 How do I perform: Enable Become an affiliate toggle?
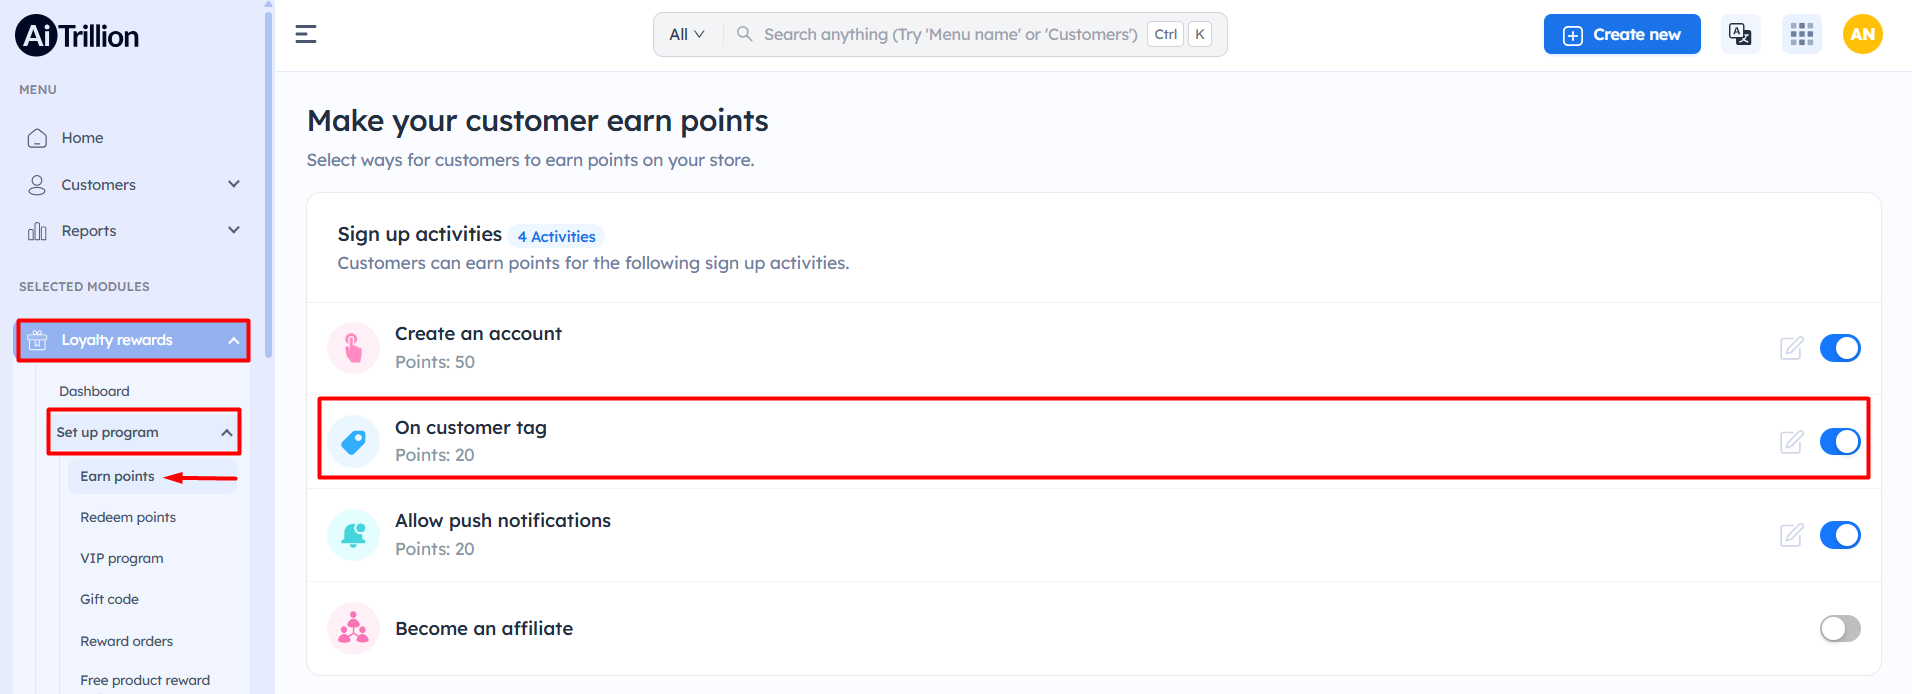click(1840, 628)
